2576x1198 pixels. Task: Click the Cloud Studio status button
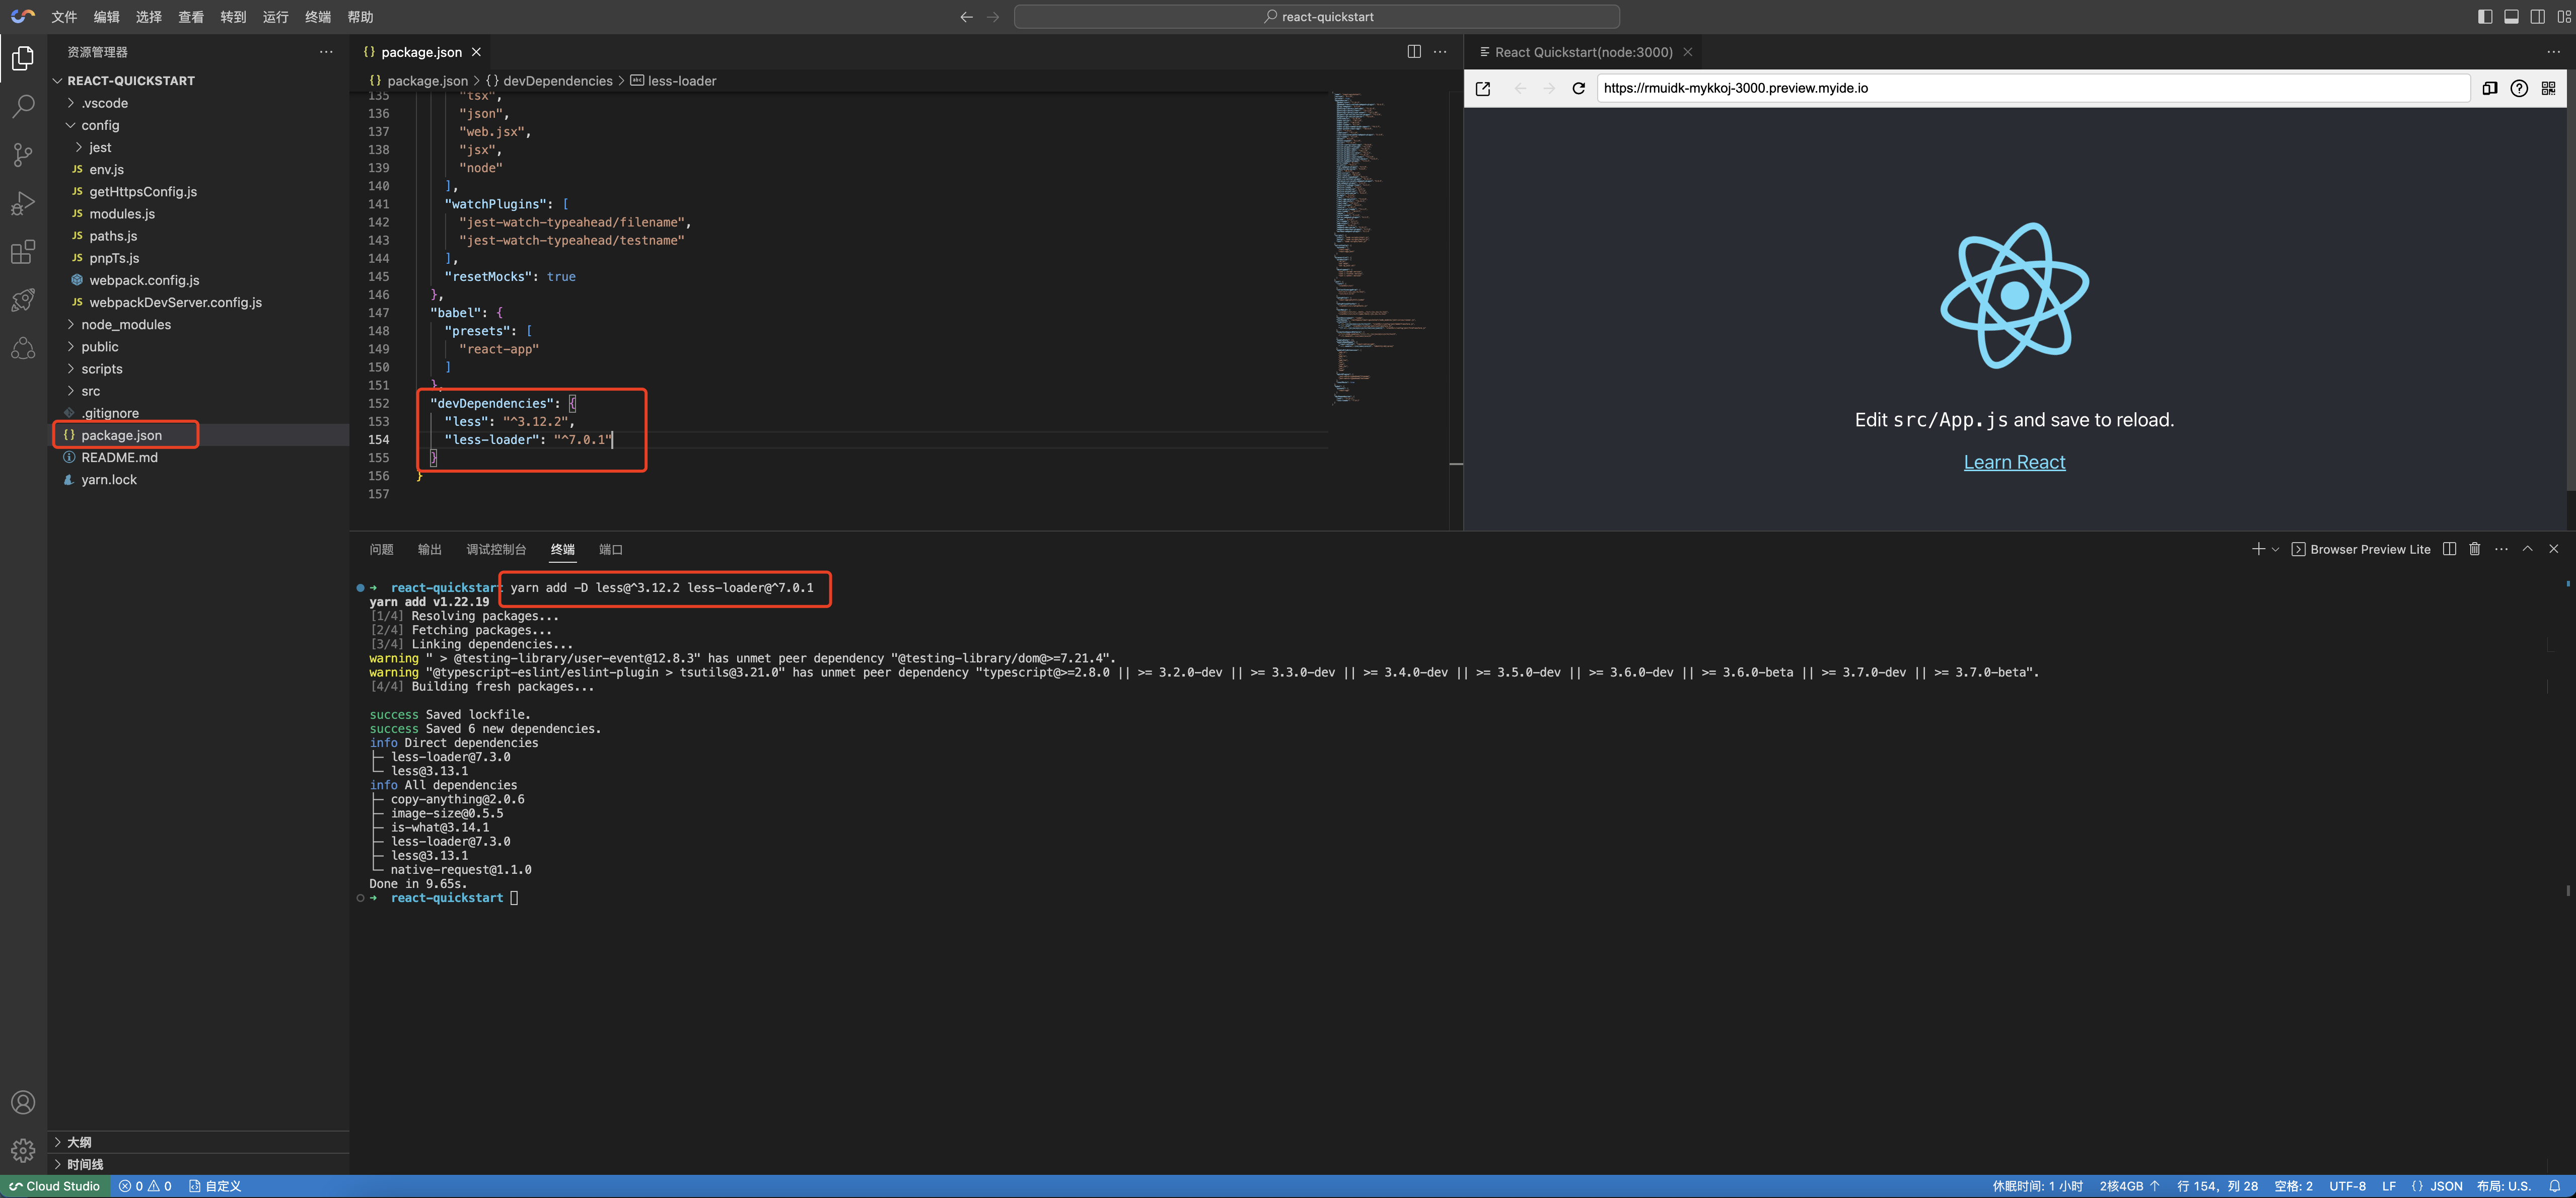coord(55,1186)
